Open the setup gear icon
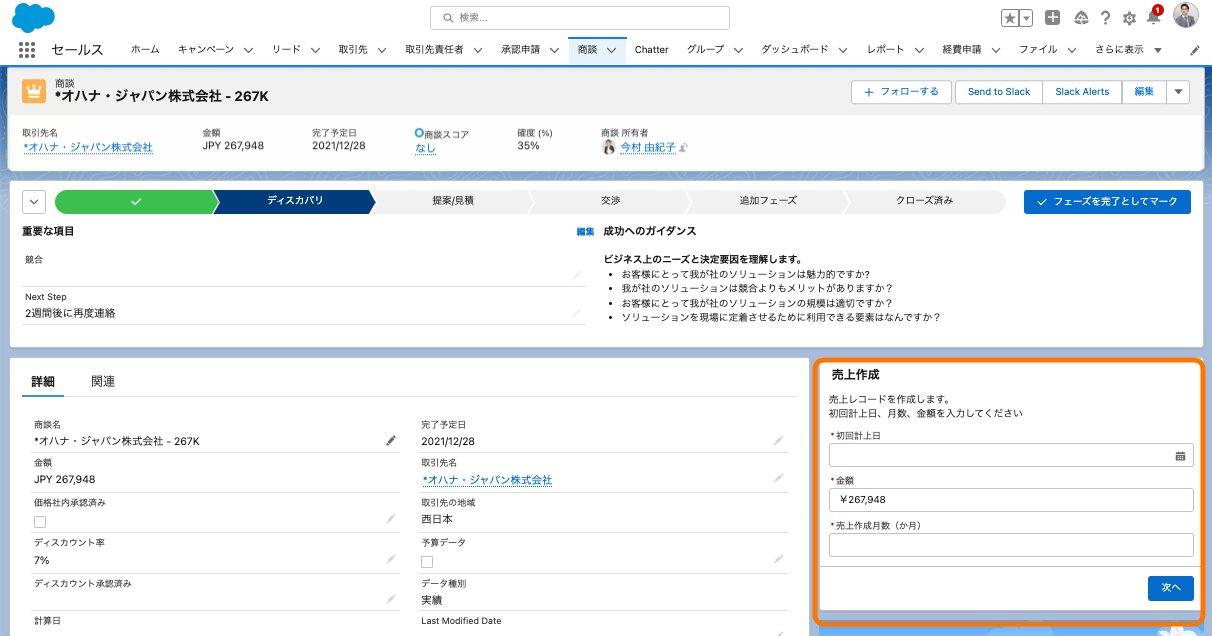Screen dimensions: 1212x636 click(x=1129, y=18)
